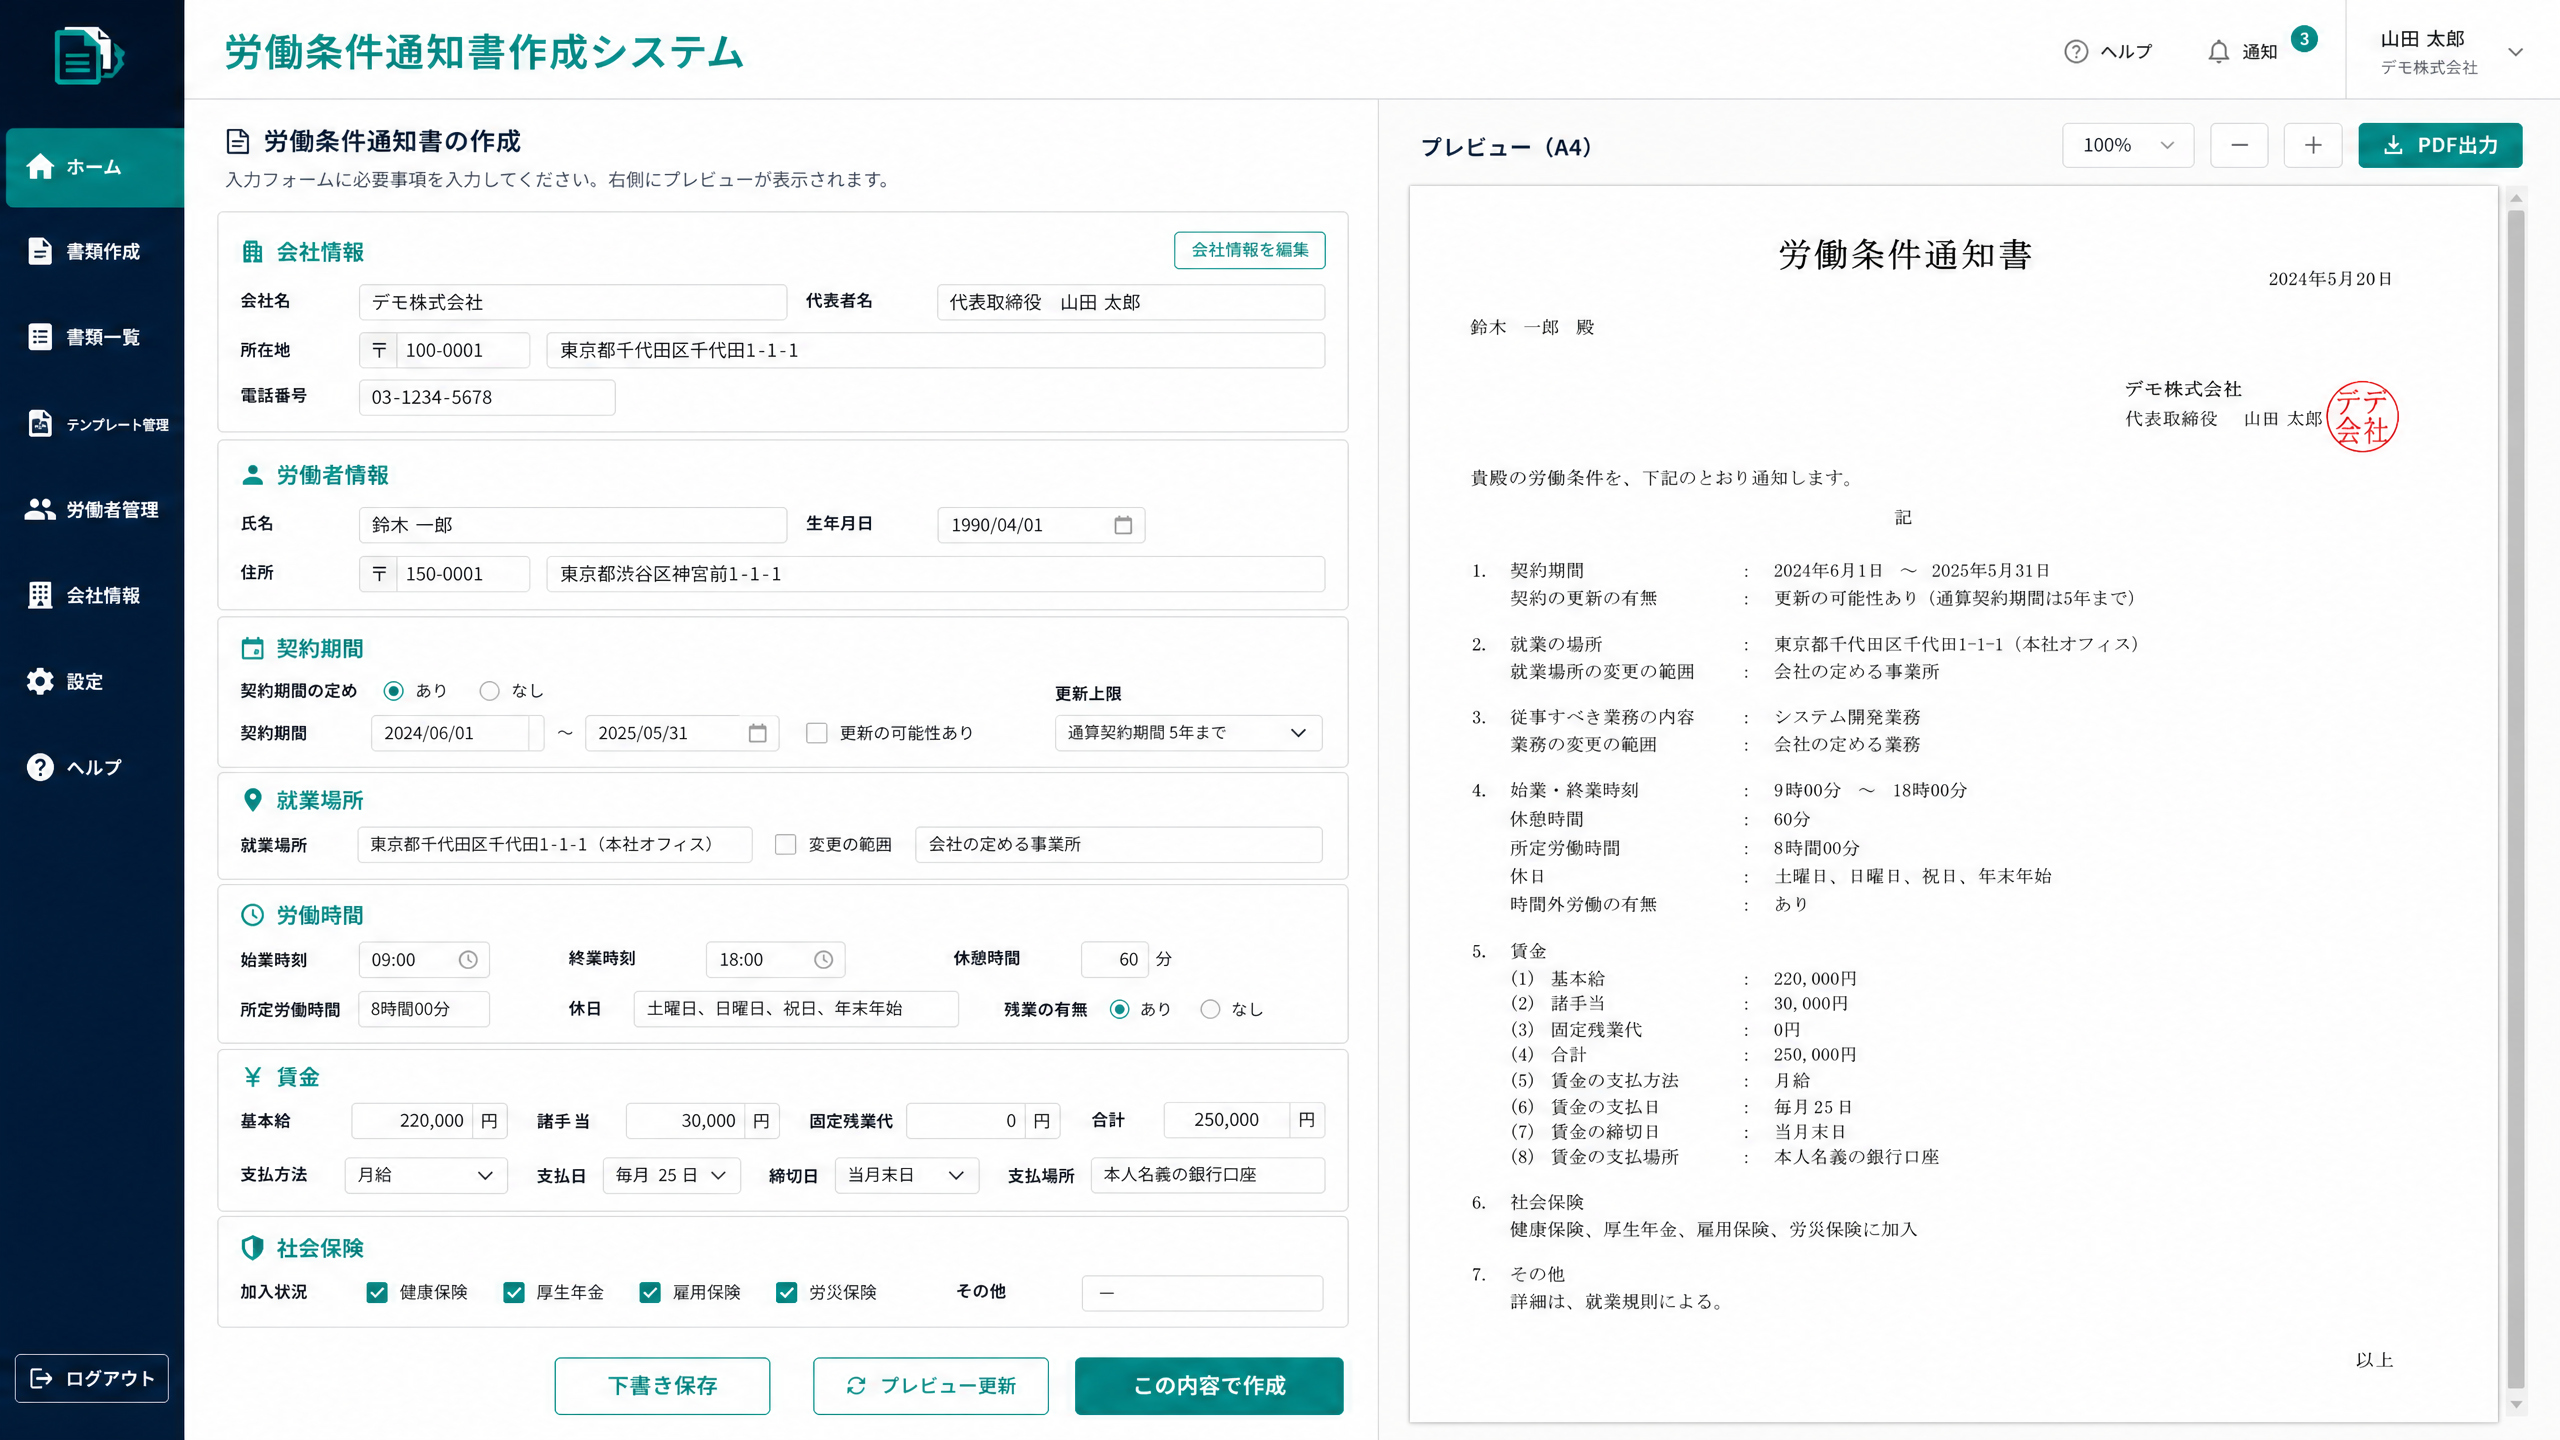Viewport: 2560px width, 1440px height.
Task: Click the red company seal stamp in preview
Action: coord(2362,417)
